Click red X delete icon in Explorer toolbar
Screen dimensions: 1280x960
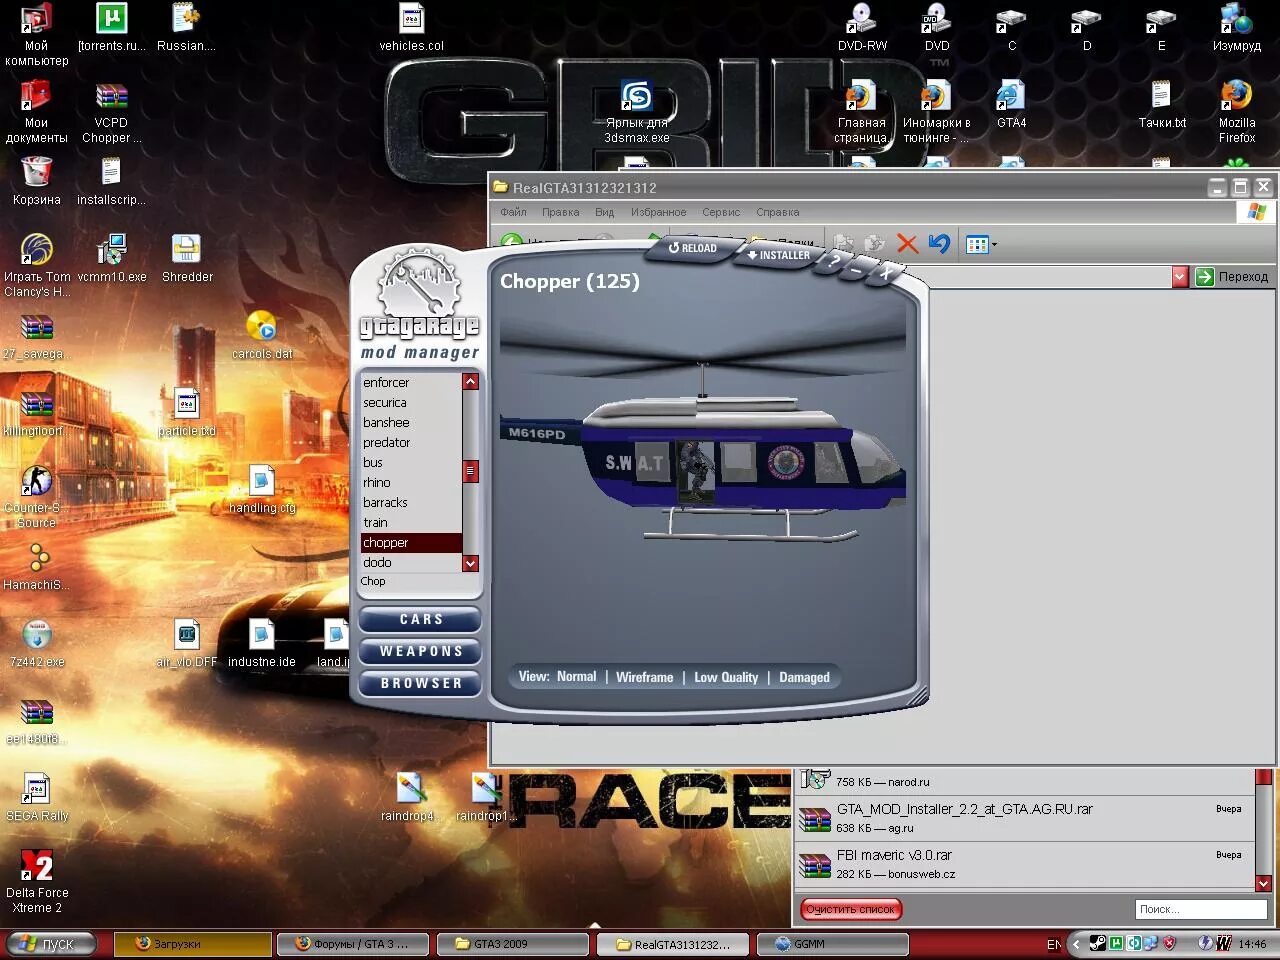click(907, 243)
